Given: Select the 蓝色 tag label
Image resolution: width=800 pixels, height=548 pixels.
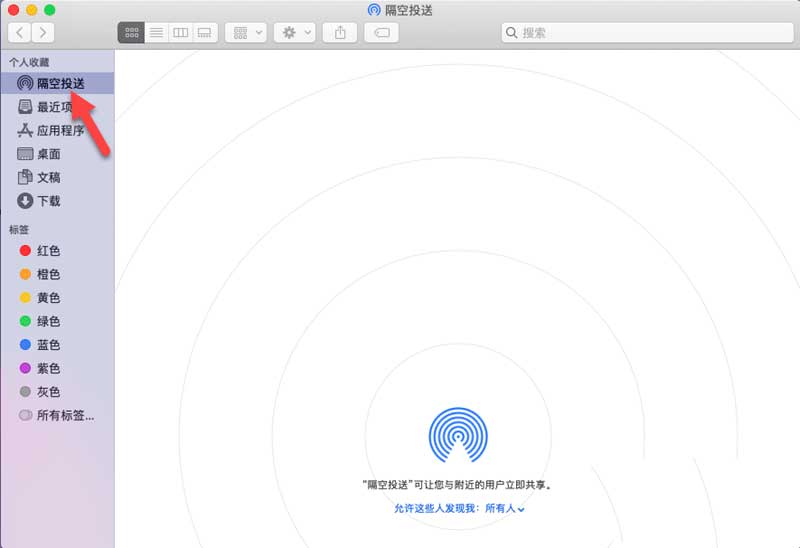Looking at the screenshot, I should point(48,344).
